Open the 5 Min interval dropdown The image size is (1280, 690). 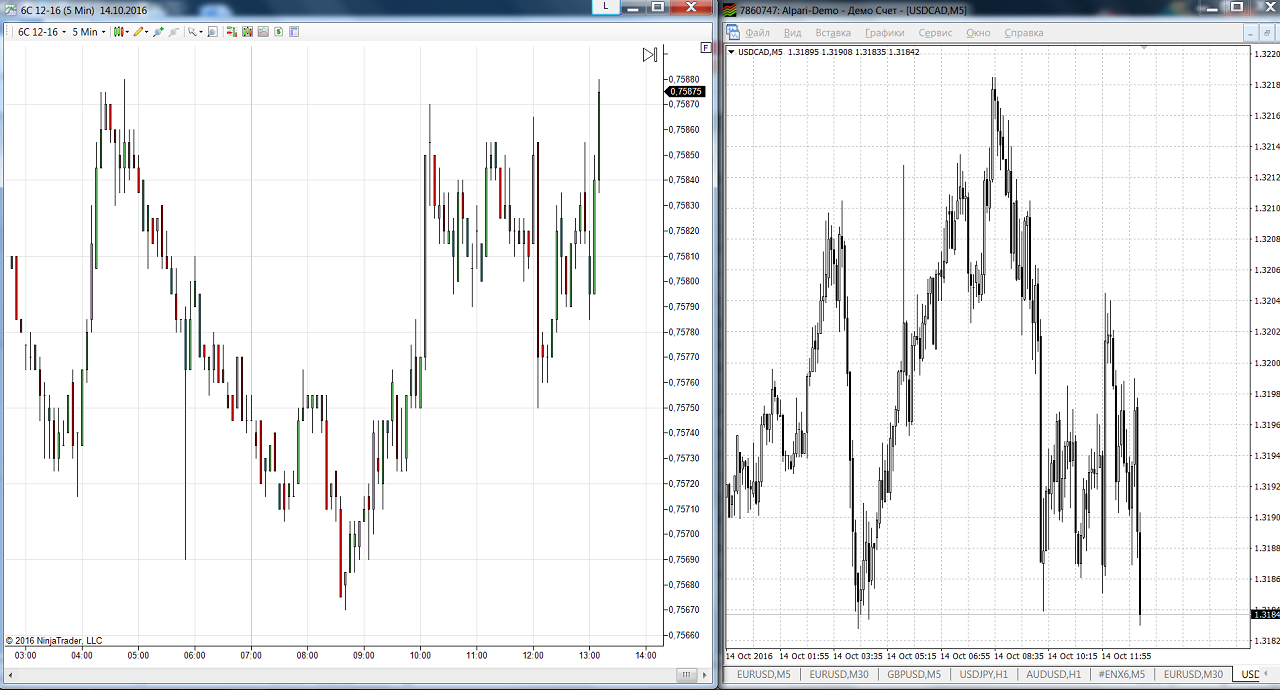pos(88,32)
